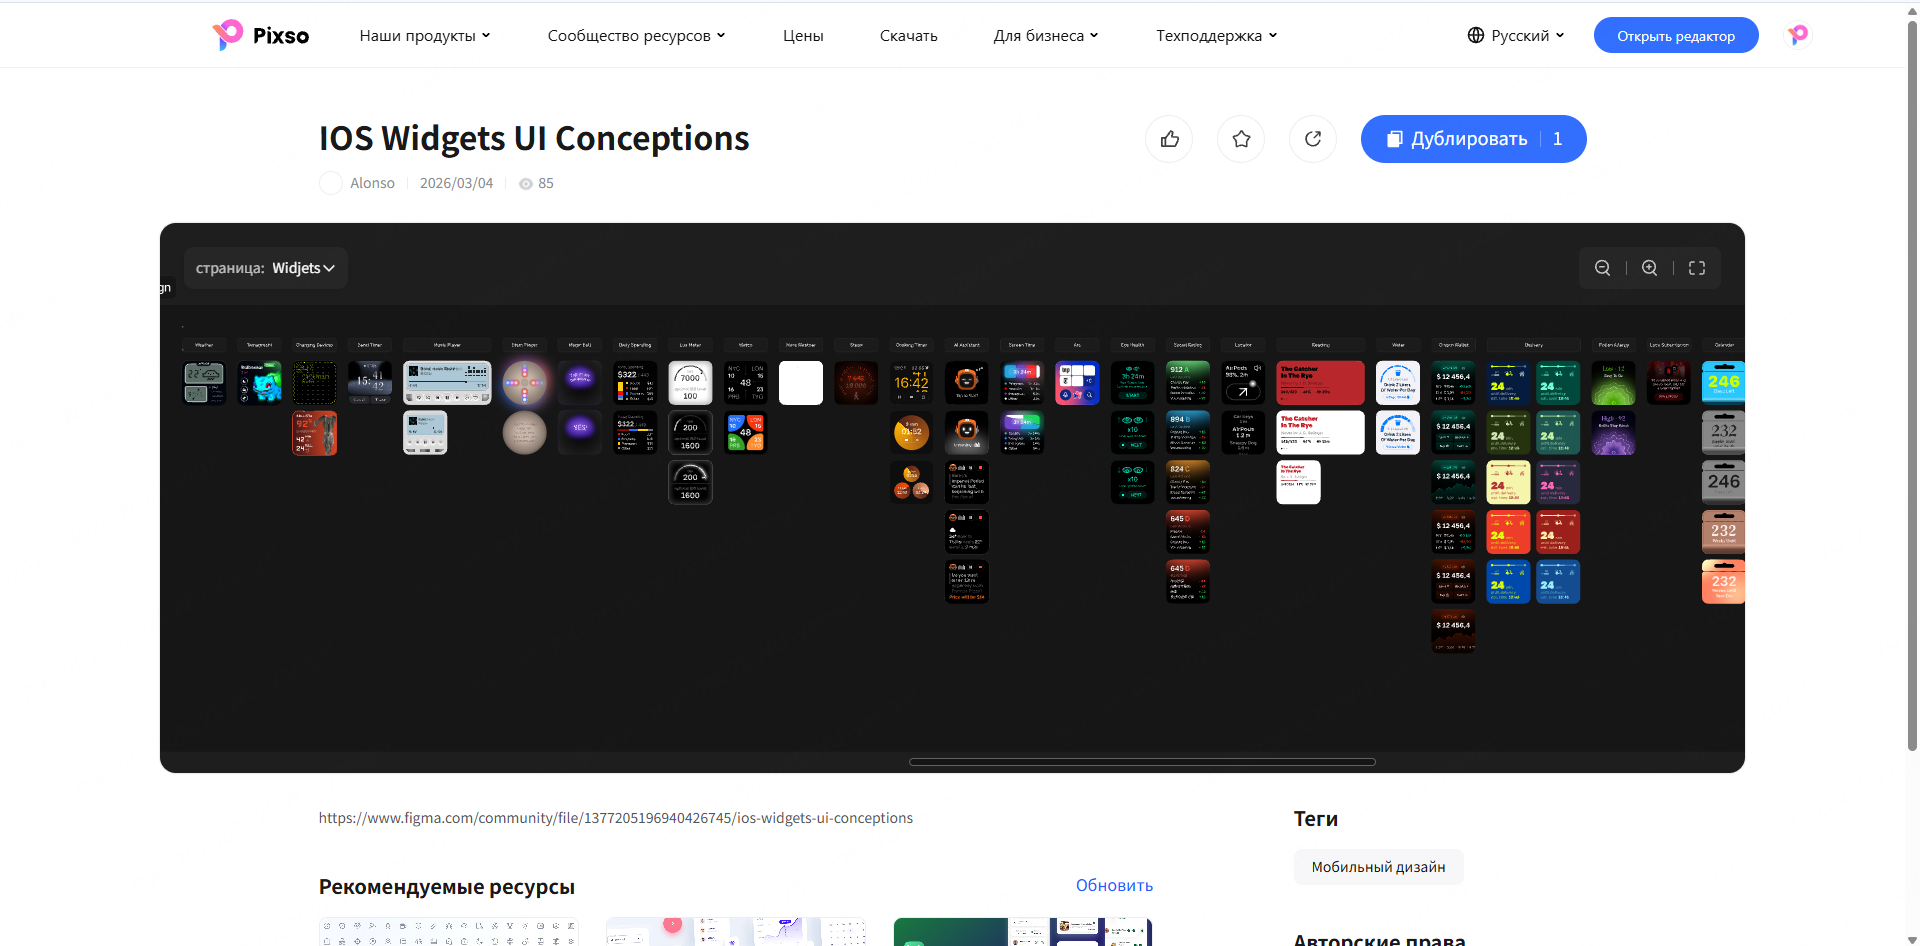Go to Скачать page

(909, 35)
